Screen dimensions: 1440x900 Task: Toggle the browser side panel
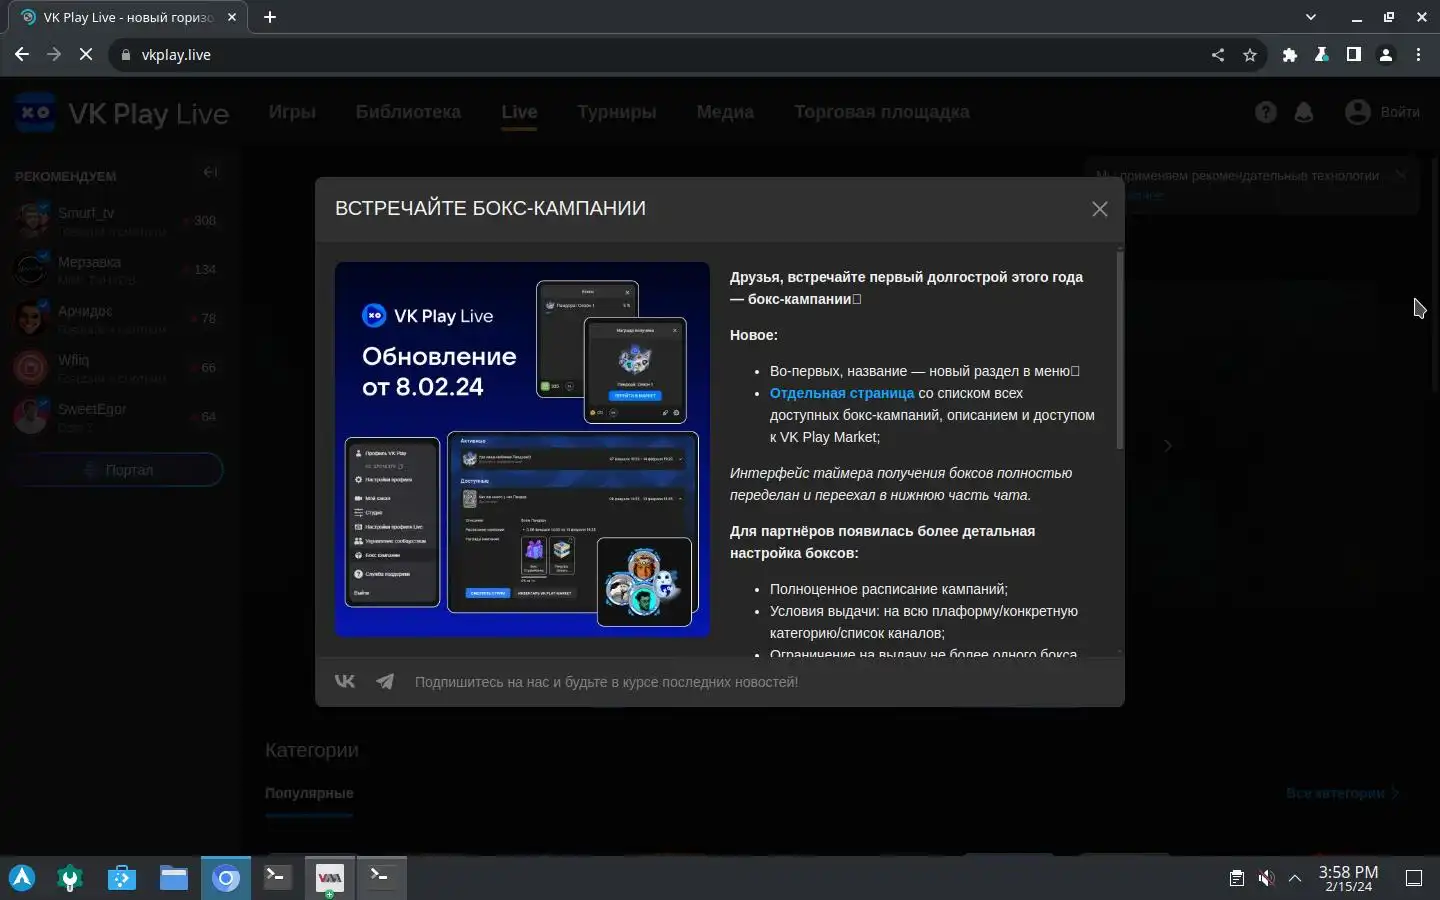point(1354,55)
